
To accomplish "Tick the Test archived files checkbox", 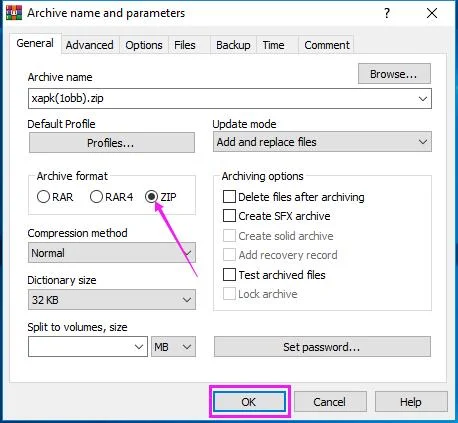I will (229, 275).
